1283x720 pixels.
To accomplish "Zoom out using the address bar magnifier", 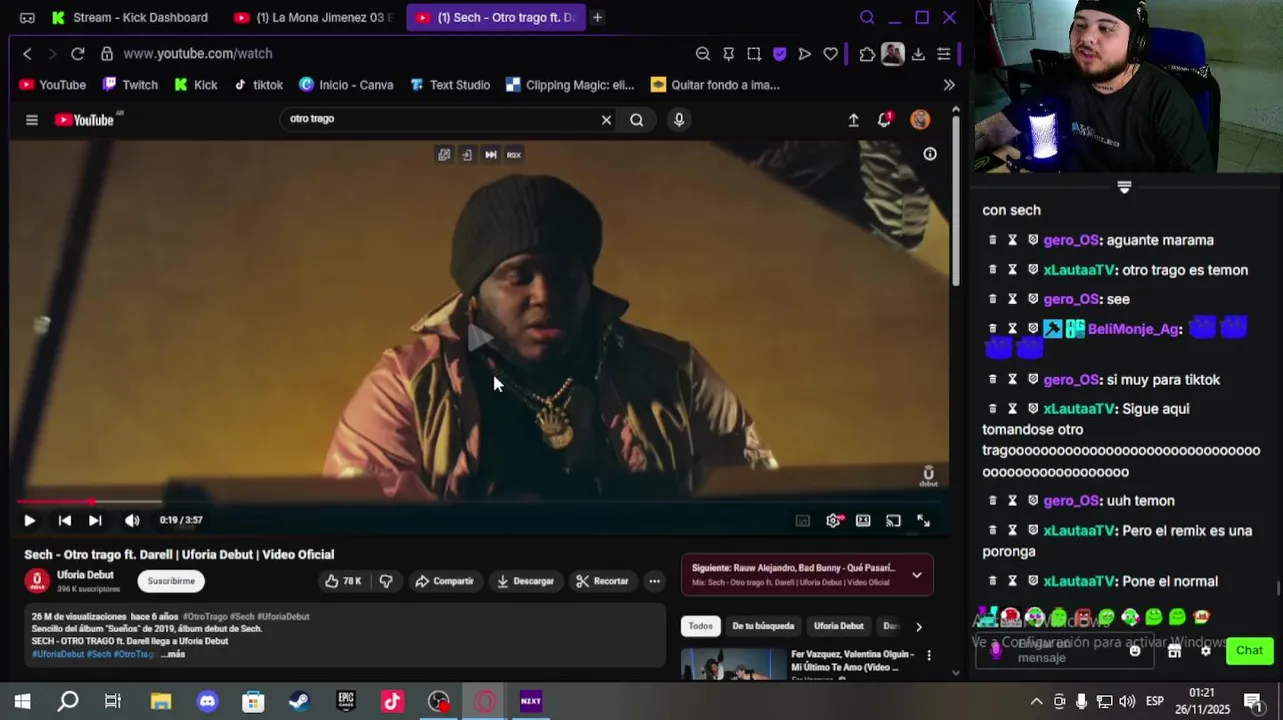I will (703, 54).
